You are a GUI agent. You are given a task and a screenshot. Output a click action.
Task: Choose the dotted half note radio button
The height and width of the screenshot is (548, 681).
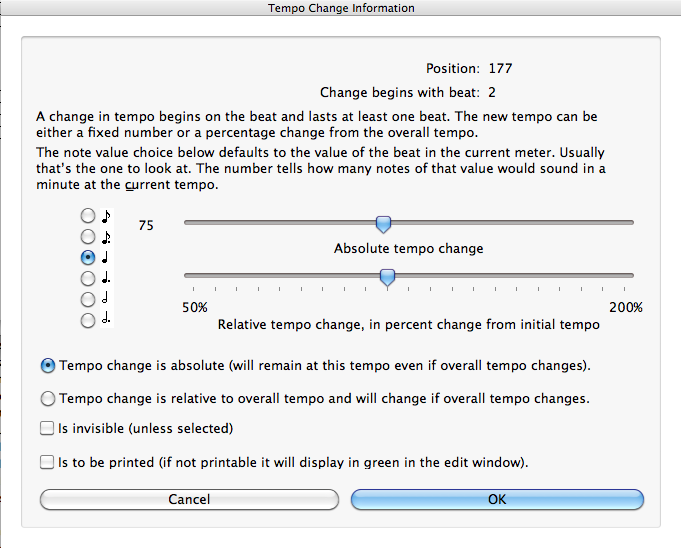tap(88, 320)
